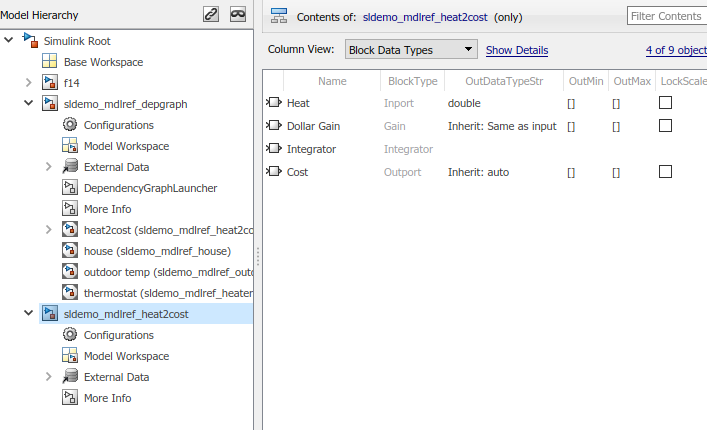Toggle LockScale checkbox for Cost
The width and height of the screenshot is (707, 430).
pyautogui.click(x=666, y=172)
